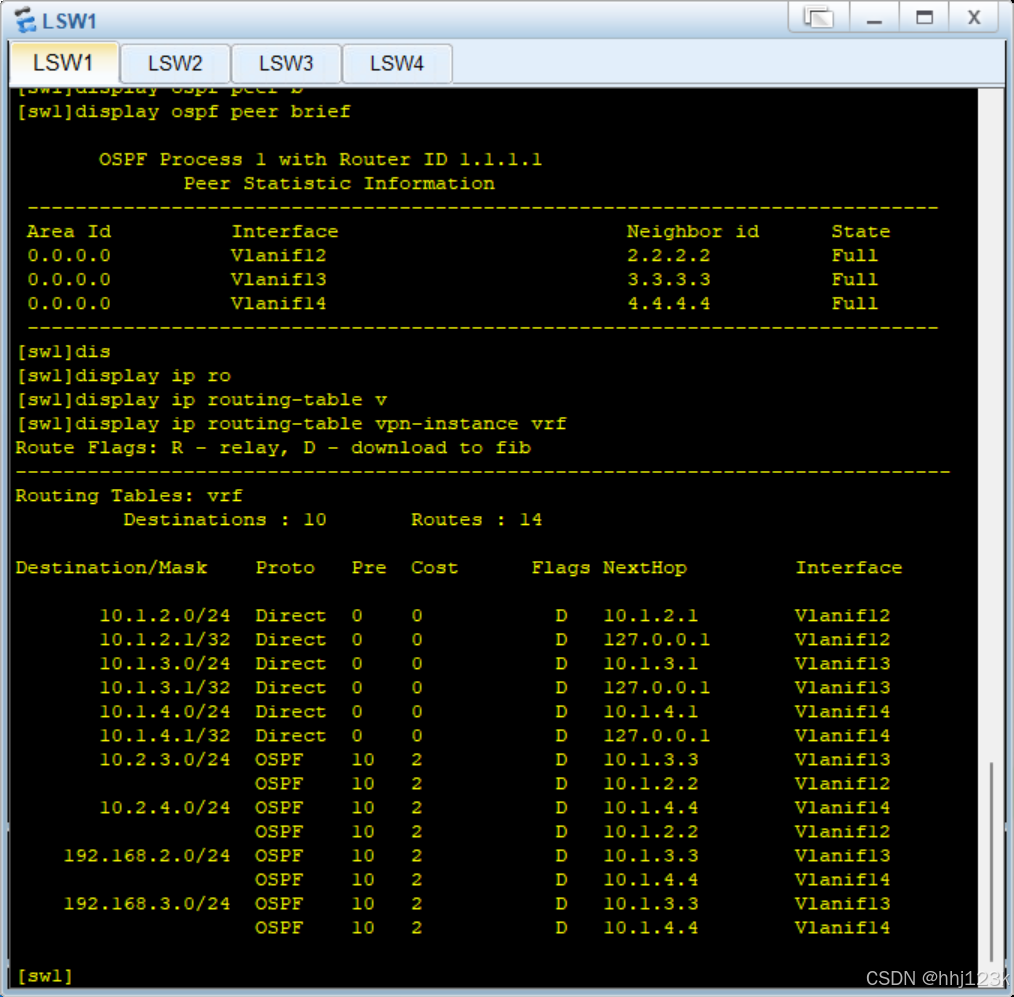
Task: Click the 'Interface' header of routing table
Action: click(848, 568)
